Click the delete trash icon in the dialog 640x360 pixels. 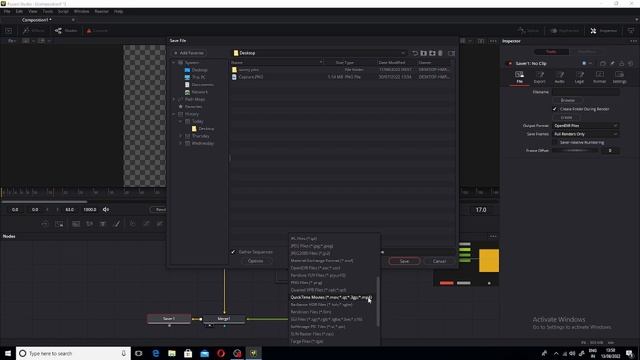[x=440, y=53]
